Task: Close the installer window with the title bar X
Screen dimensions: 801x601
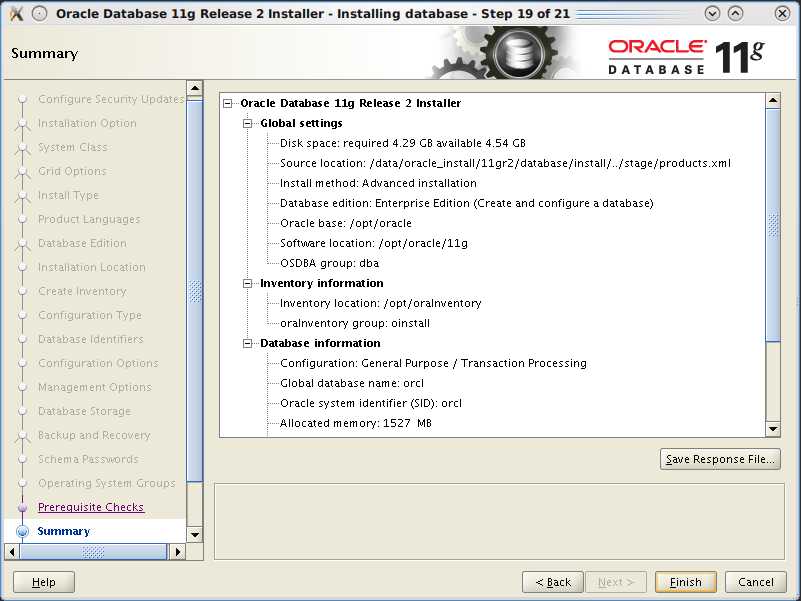Action: (782, 13)
